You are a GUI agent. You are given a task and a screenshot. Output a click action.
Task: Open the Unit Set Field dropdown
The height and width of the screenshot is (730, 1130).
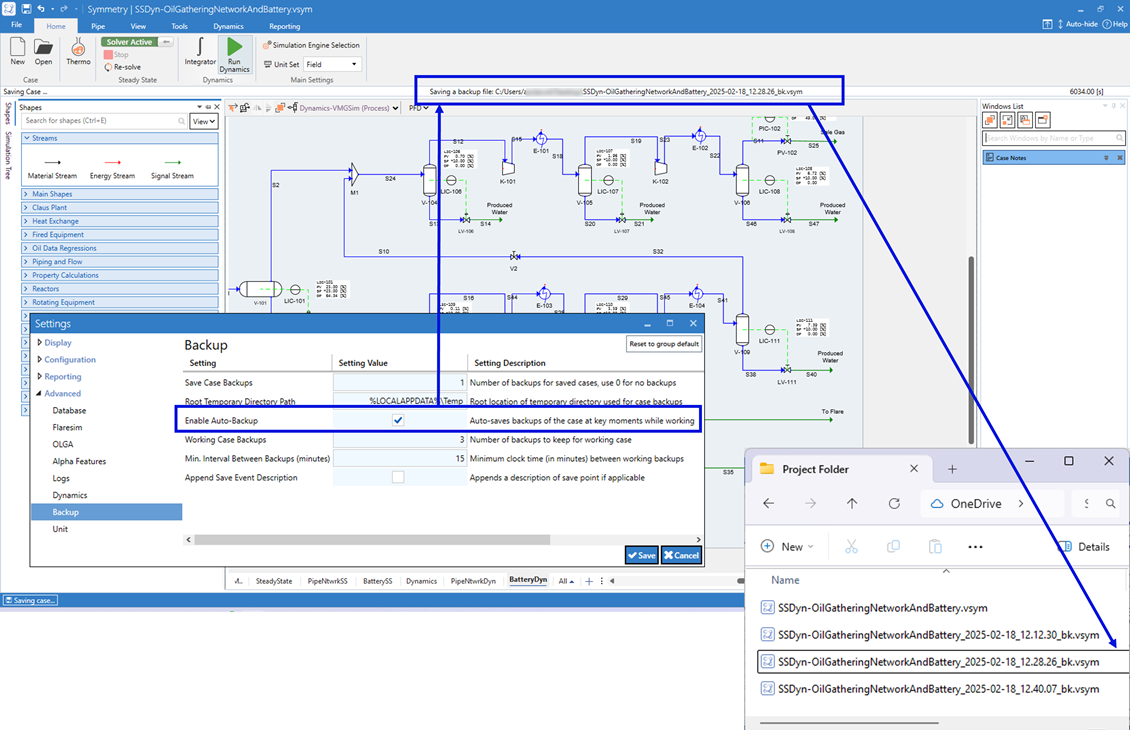point(331,64)
